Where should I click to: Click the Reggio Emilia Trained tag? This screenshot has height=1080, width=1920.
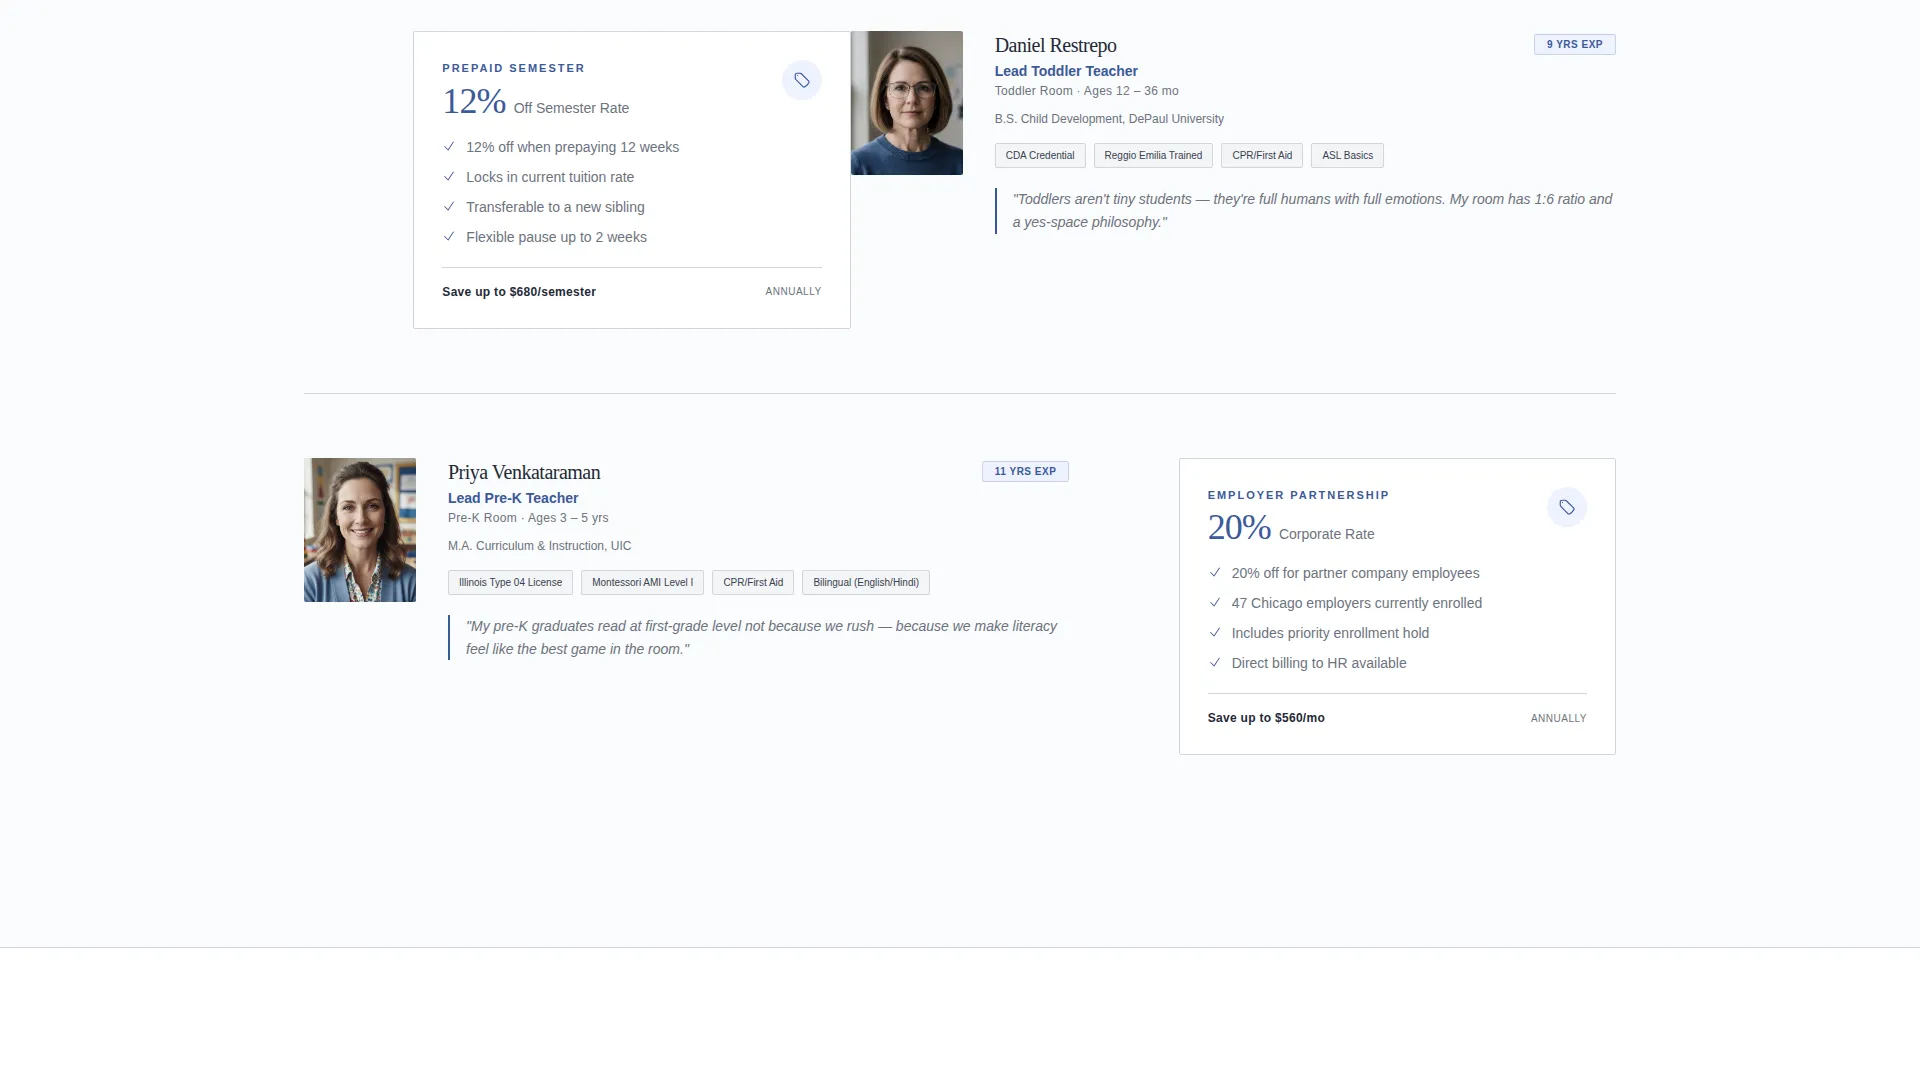click(1153, 155)
